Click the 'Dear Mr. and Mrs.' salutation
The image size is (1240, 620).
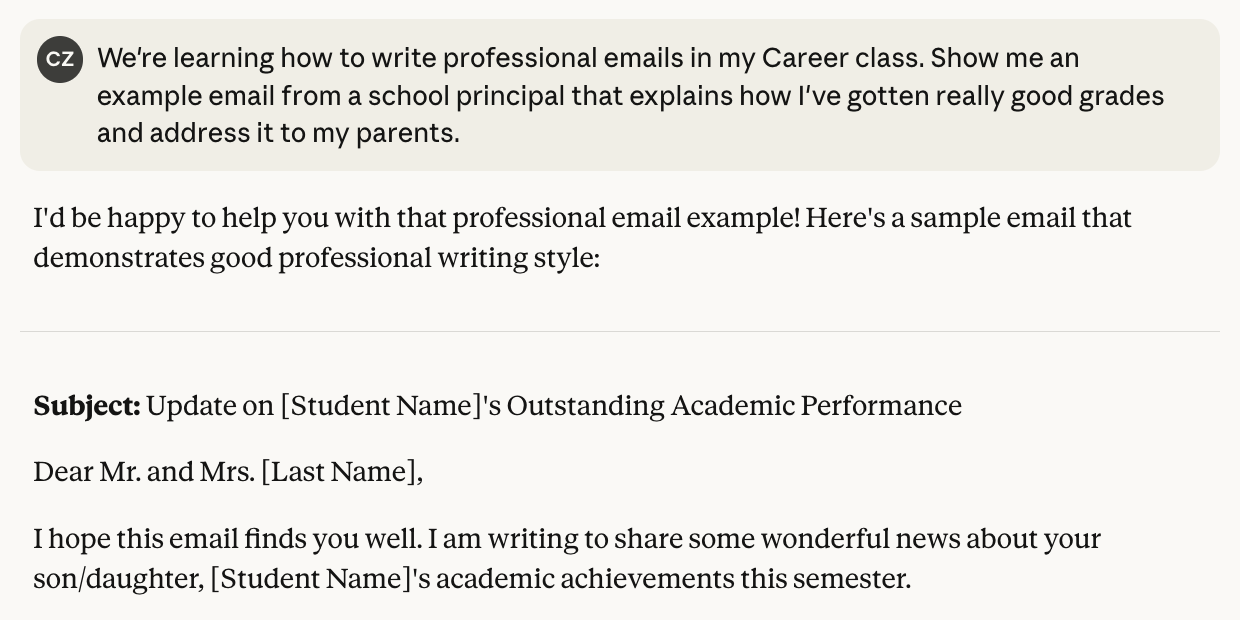coord(144,472)
